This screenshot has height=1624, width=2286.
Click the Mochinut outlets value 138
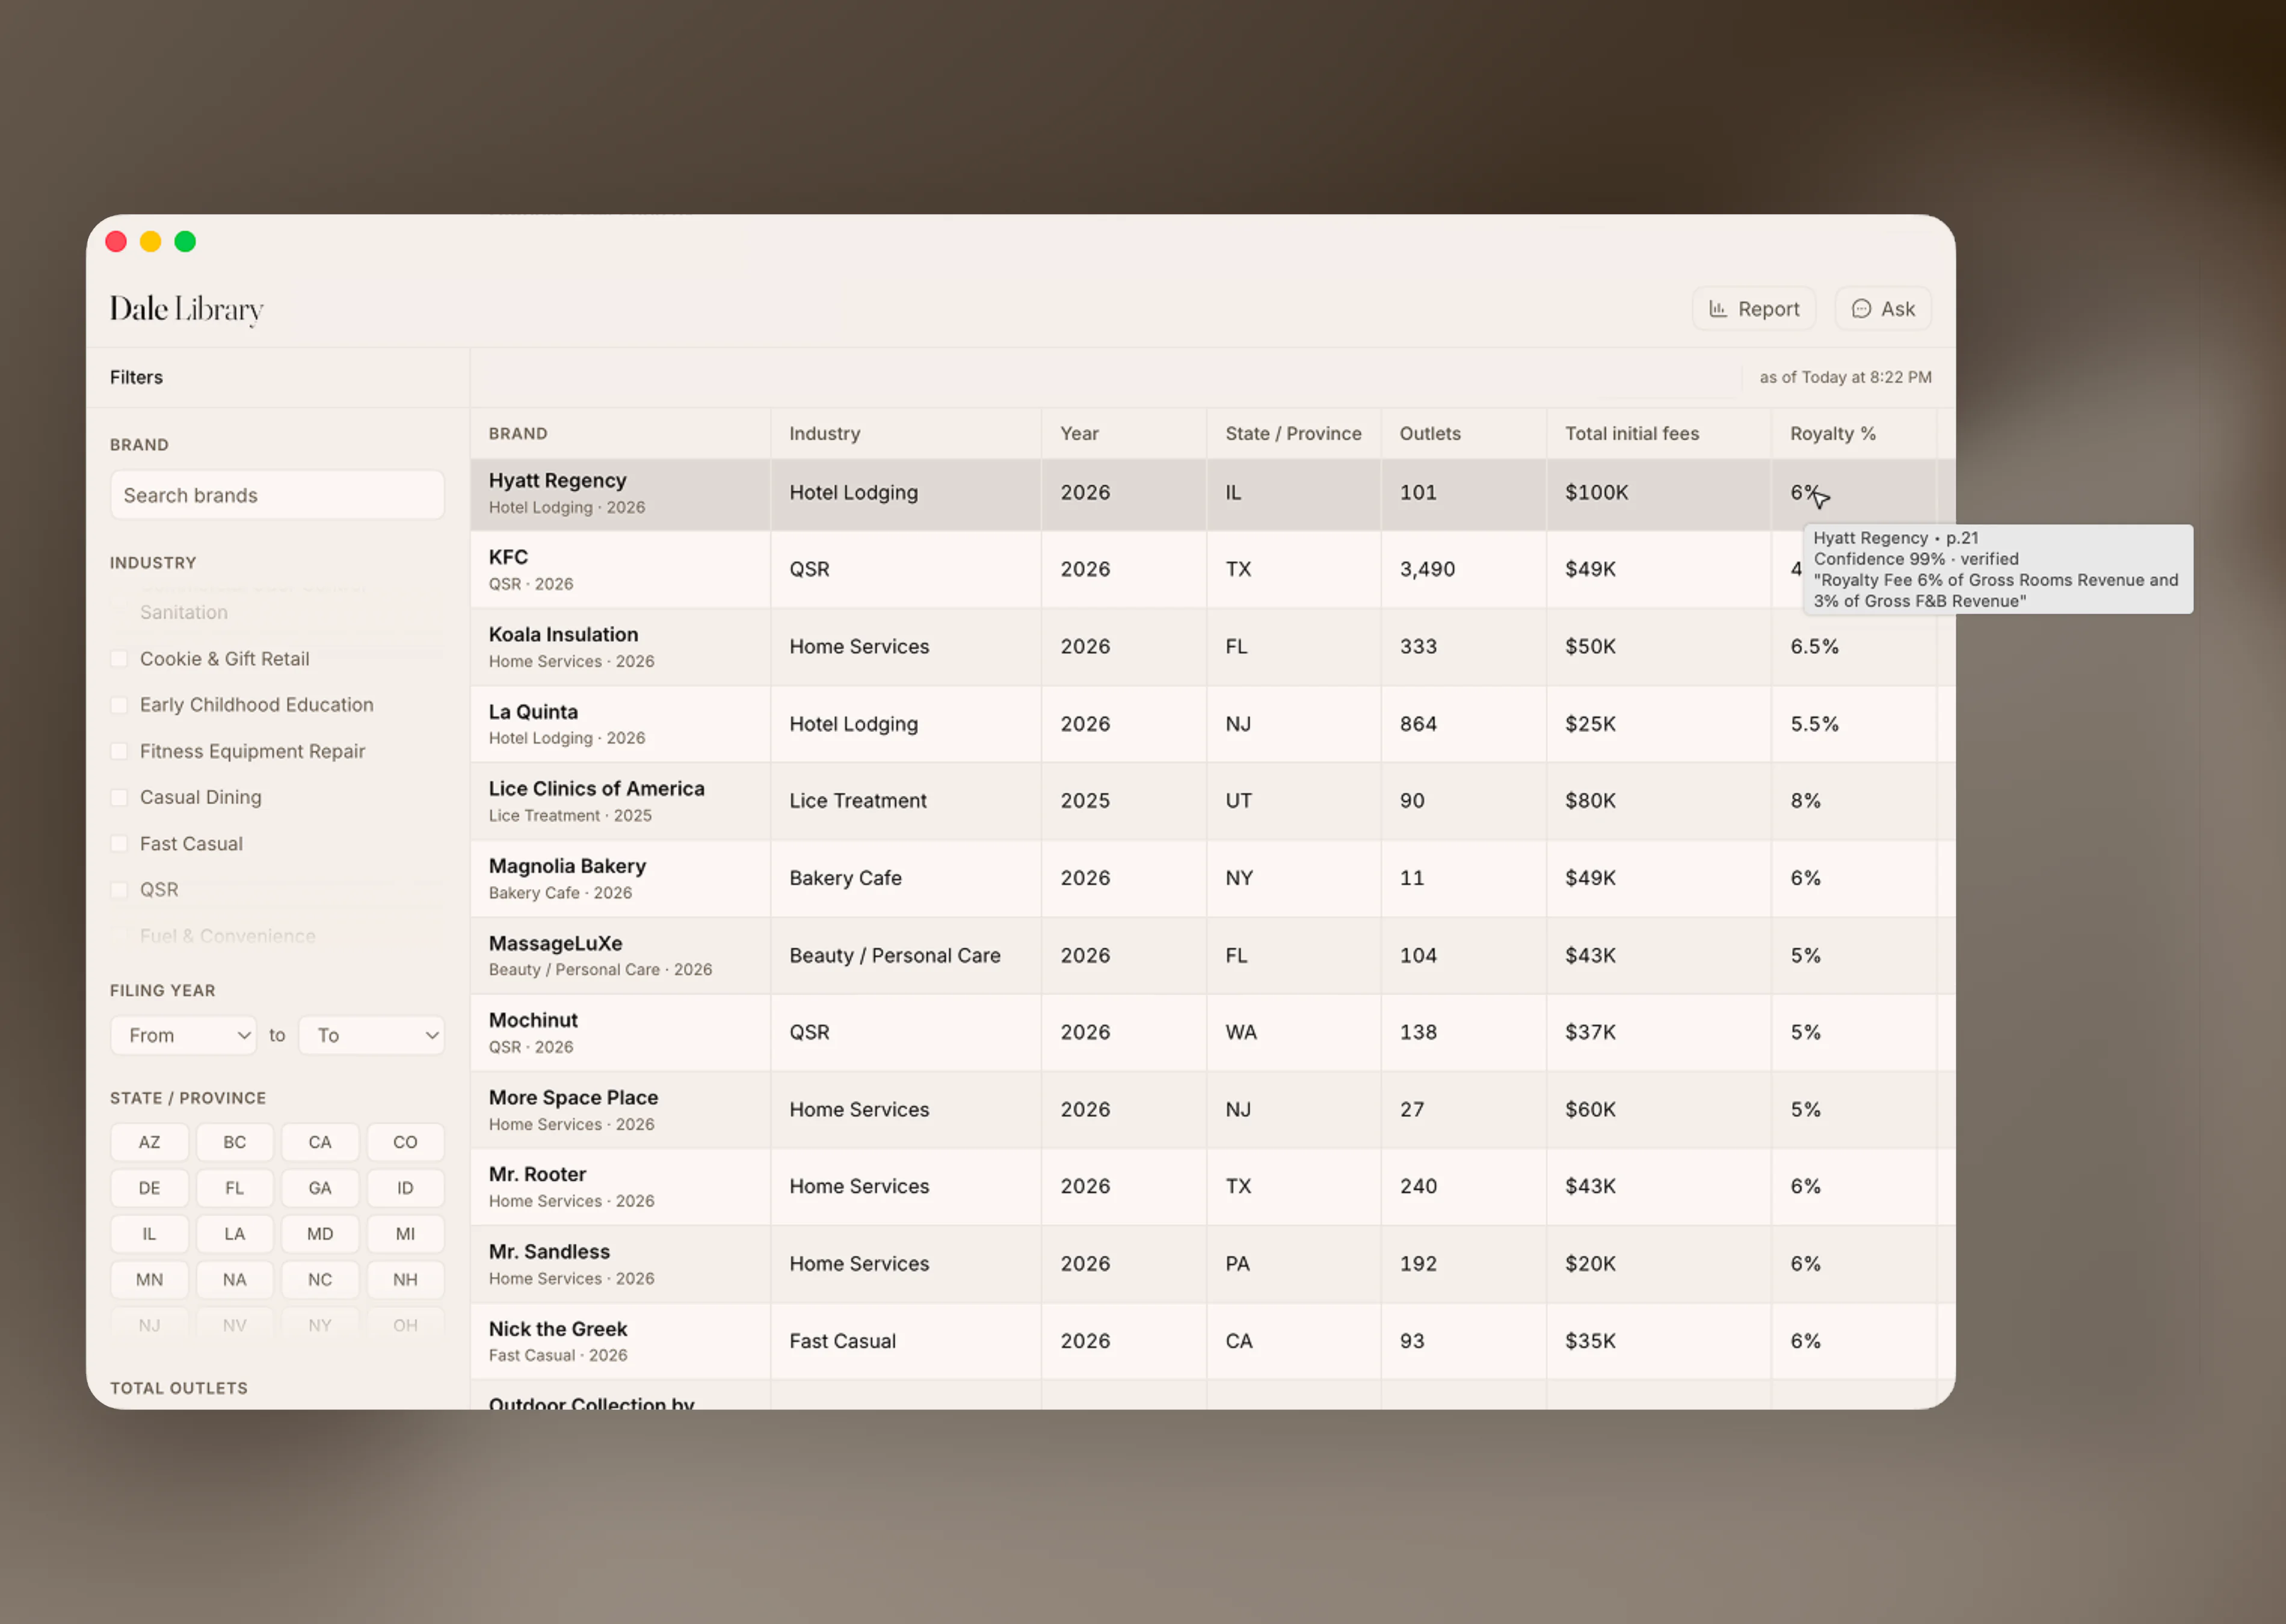tap(1418, 1033)
